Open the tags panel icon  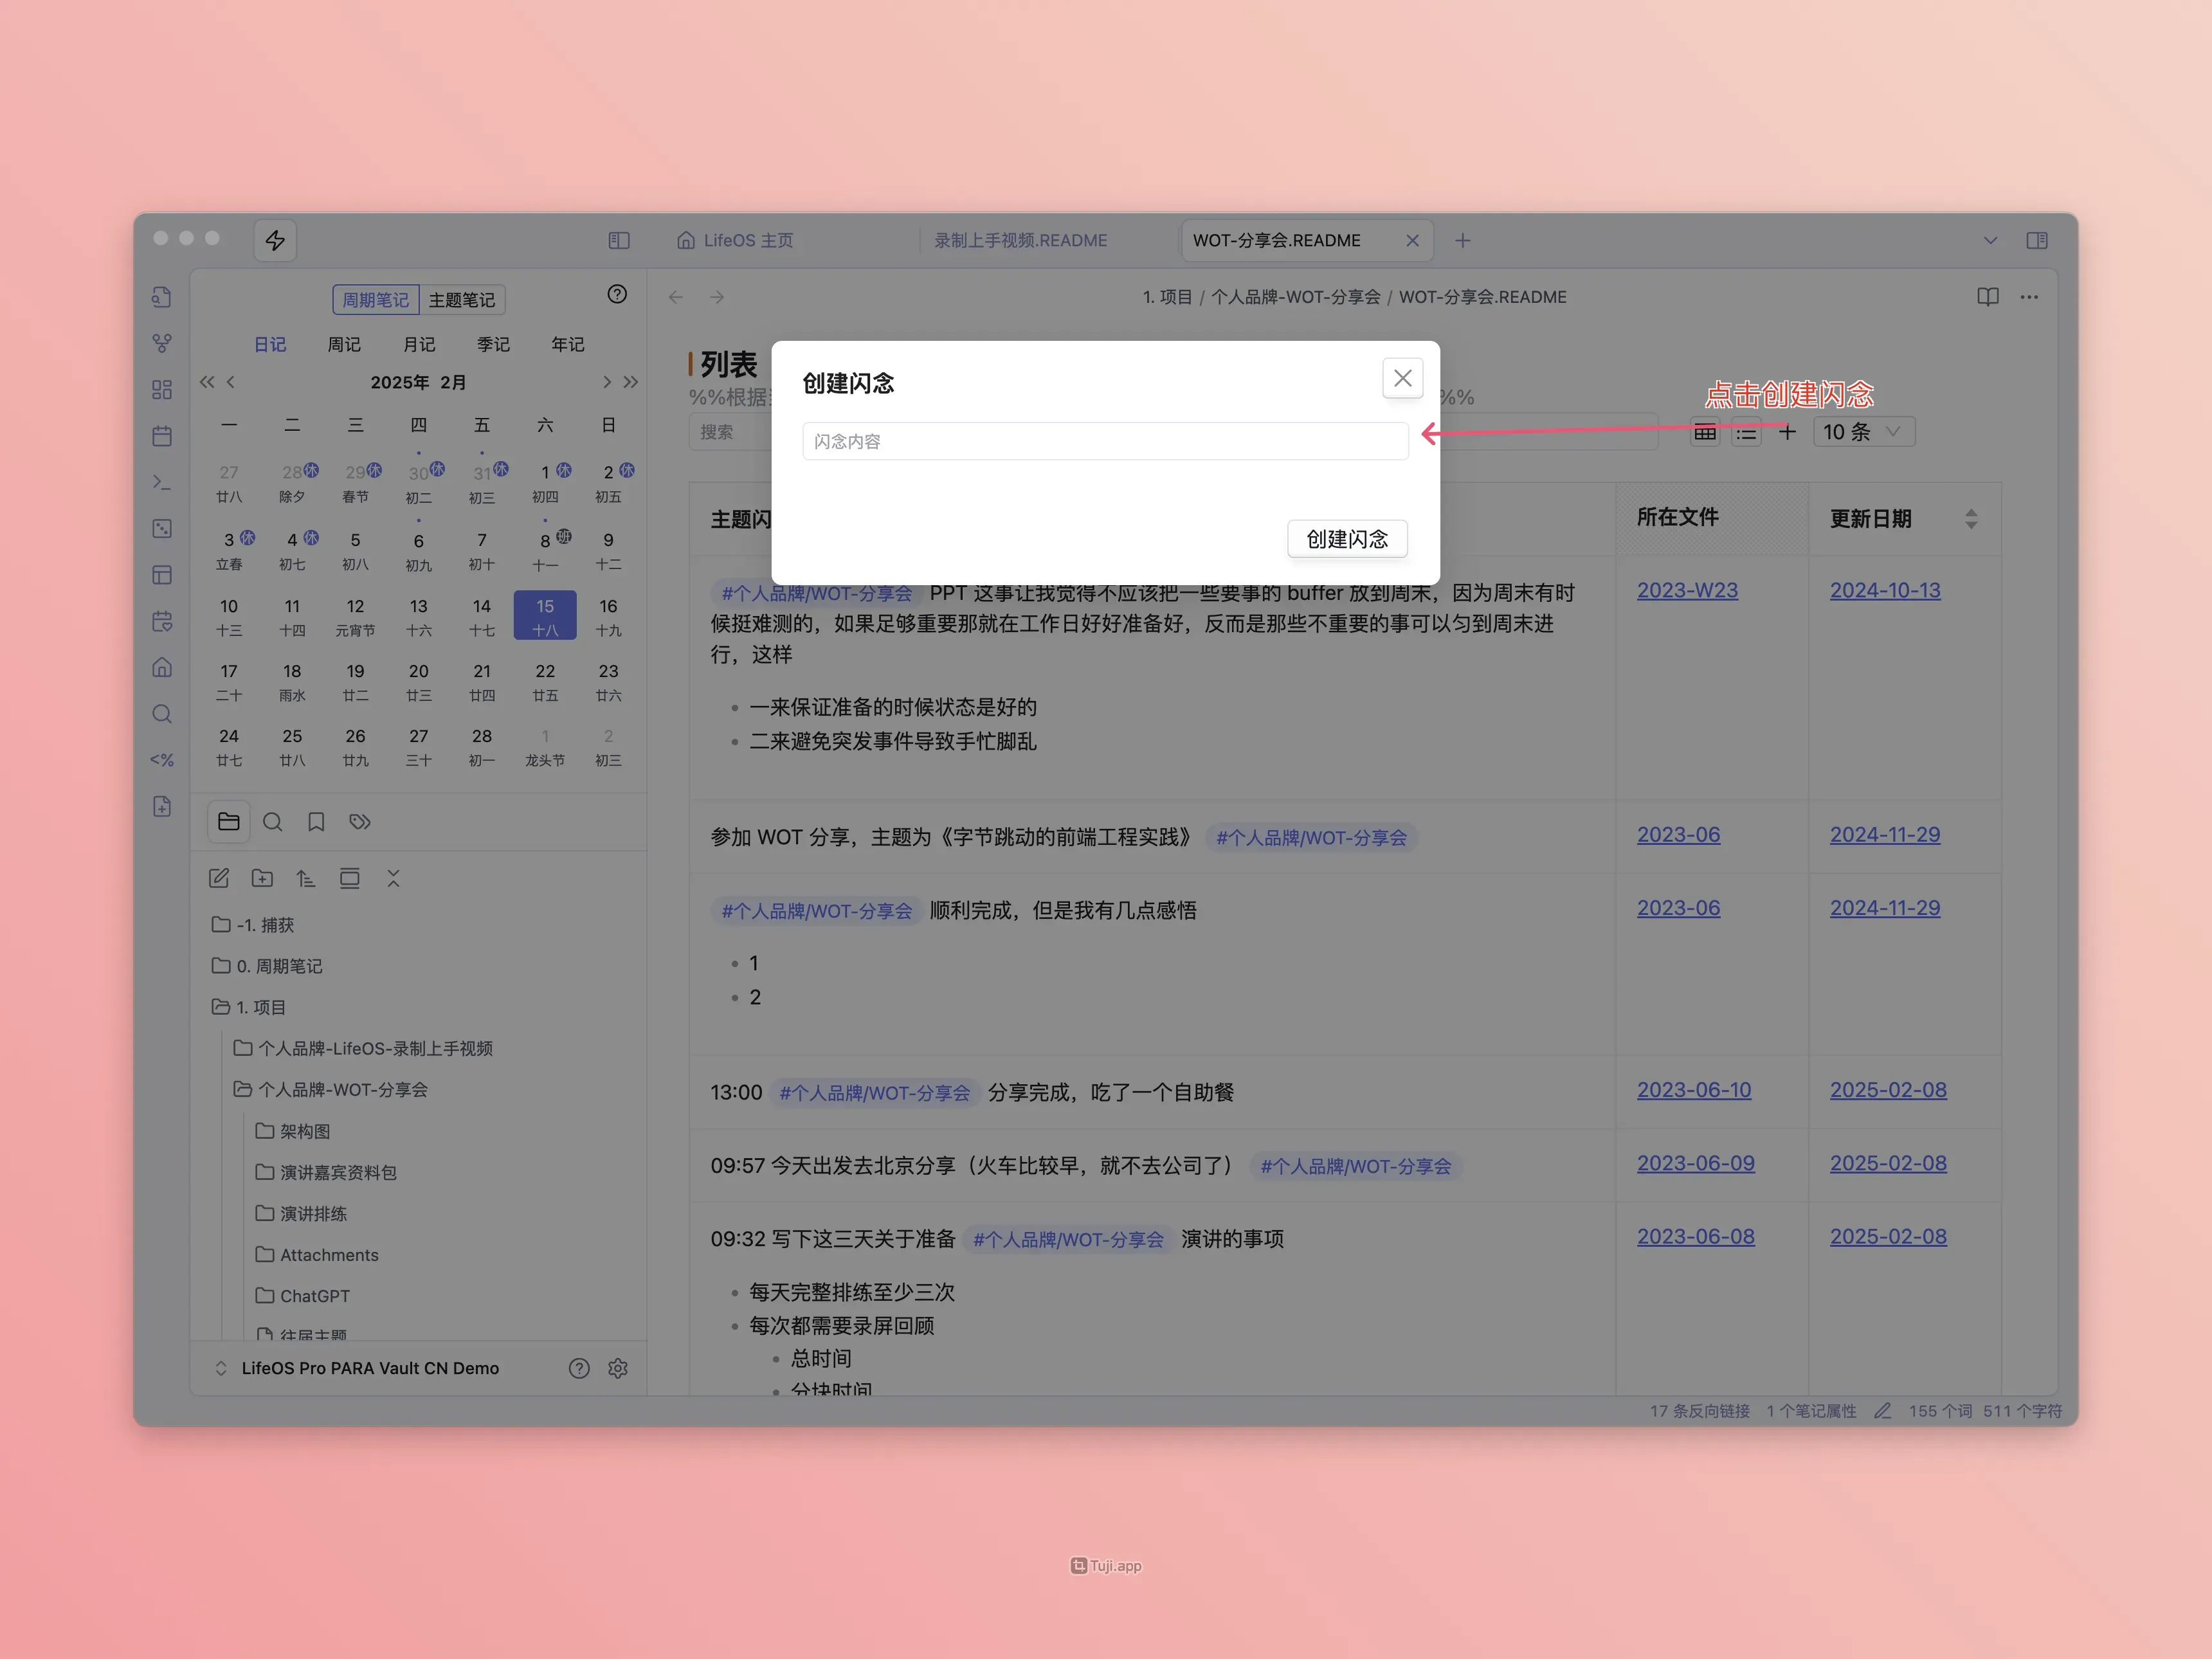360,822
